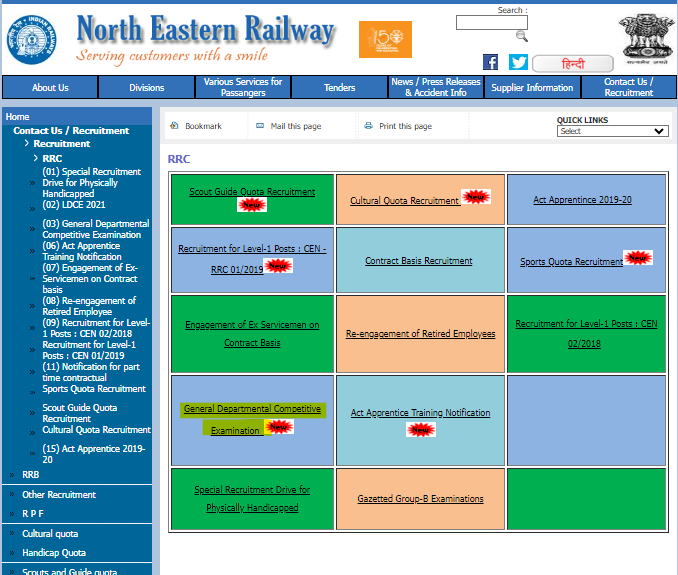
Task: Focus the Search text box
Action: click(x=492, y=22)
